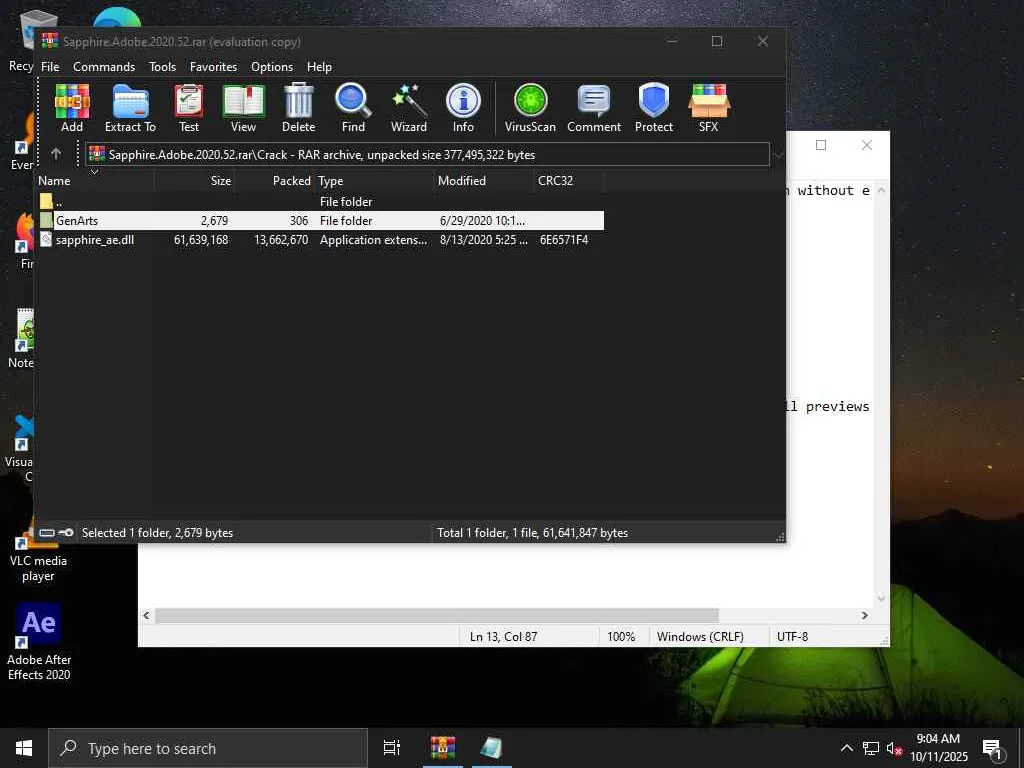Viewport: 1024px width, 768px height.
Task: Open the Favorites menu
Action: (213, 67)
